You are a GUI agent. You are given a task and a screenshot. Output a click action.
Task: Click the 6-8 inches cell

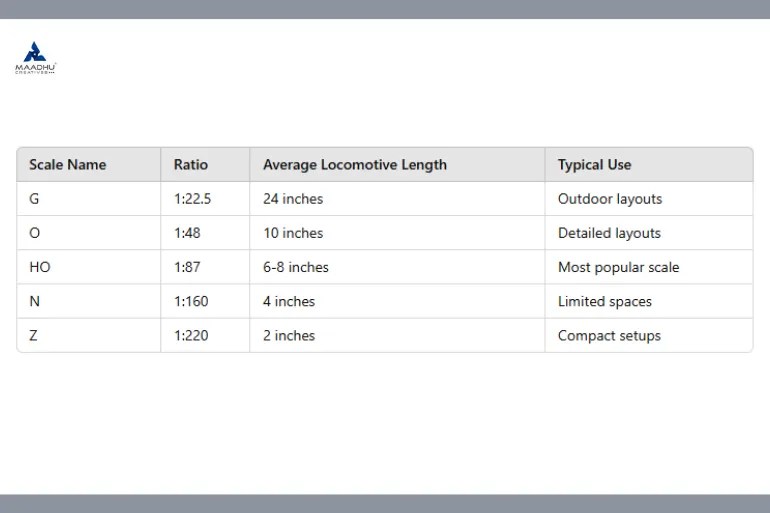397,267
